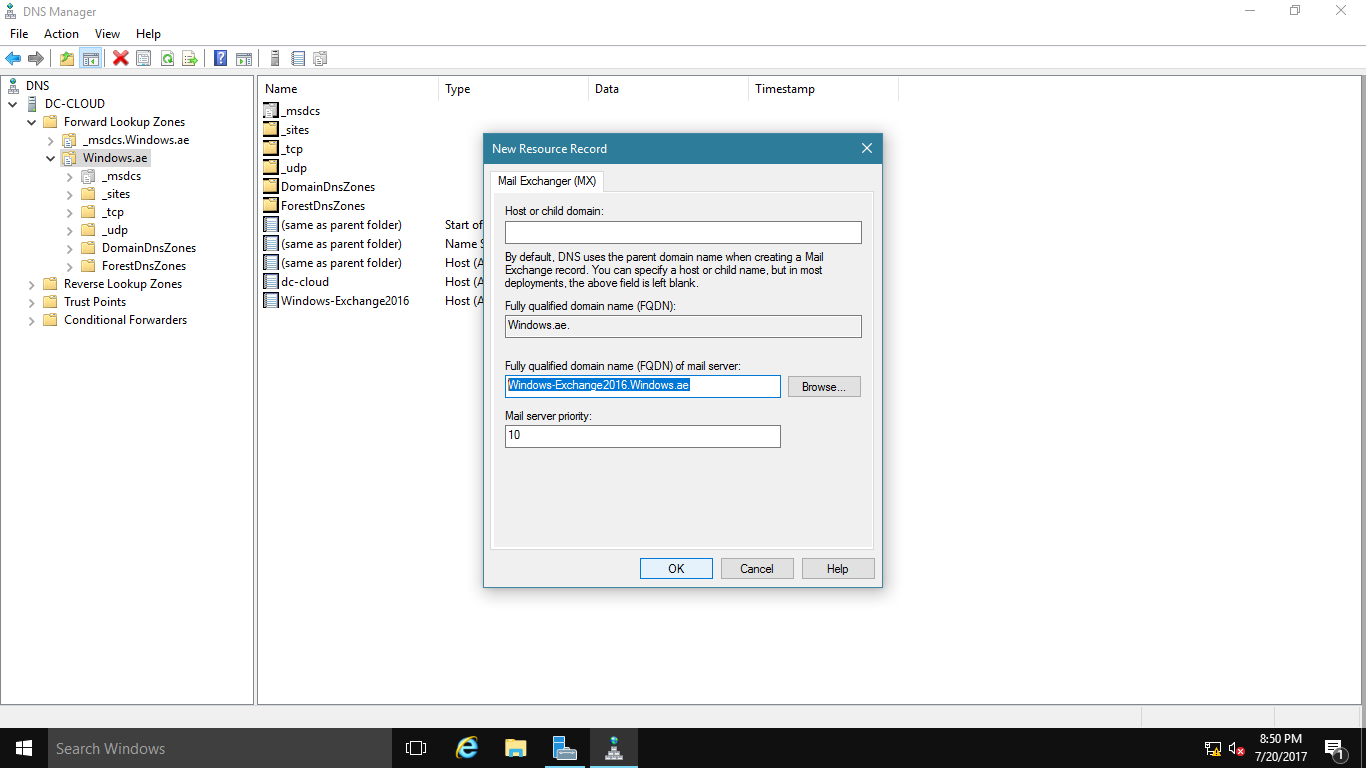Sort list by the Timestamp column header
This screenshot has width=1366, height=768.
(x=823, y=89)
